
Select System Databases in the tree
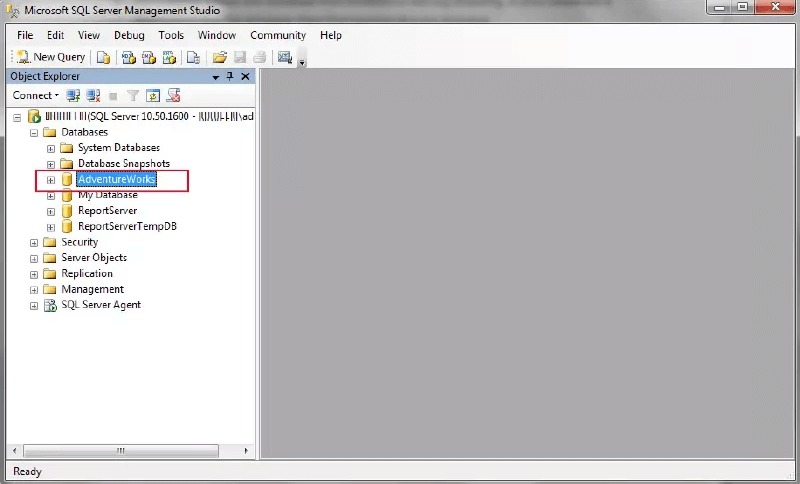click(119, 148)
